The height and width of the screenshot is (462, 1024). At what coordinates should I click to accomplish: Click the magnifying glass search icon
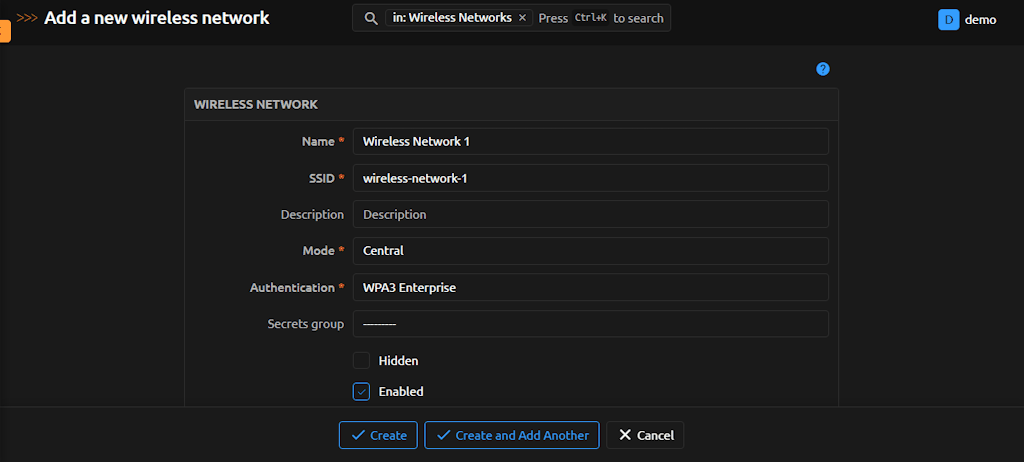pos(370,18)
